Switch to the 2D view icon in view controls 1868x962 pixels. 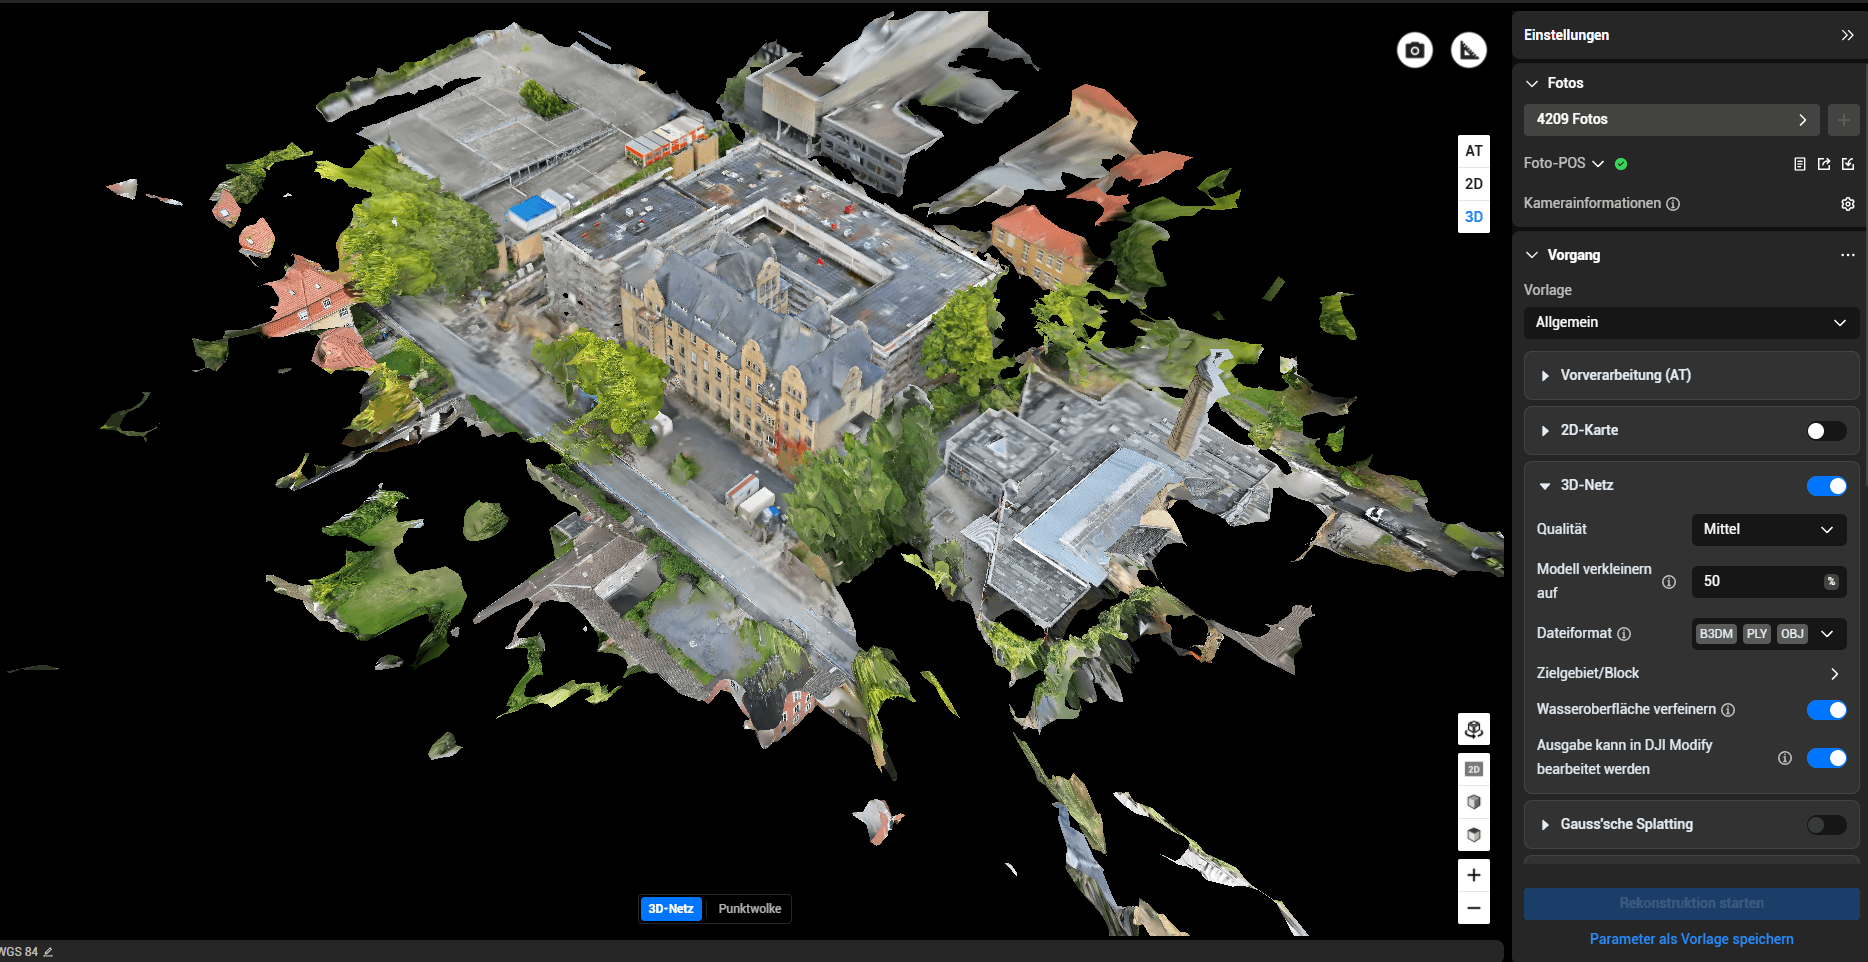(x=1473, y=769)
